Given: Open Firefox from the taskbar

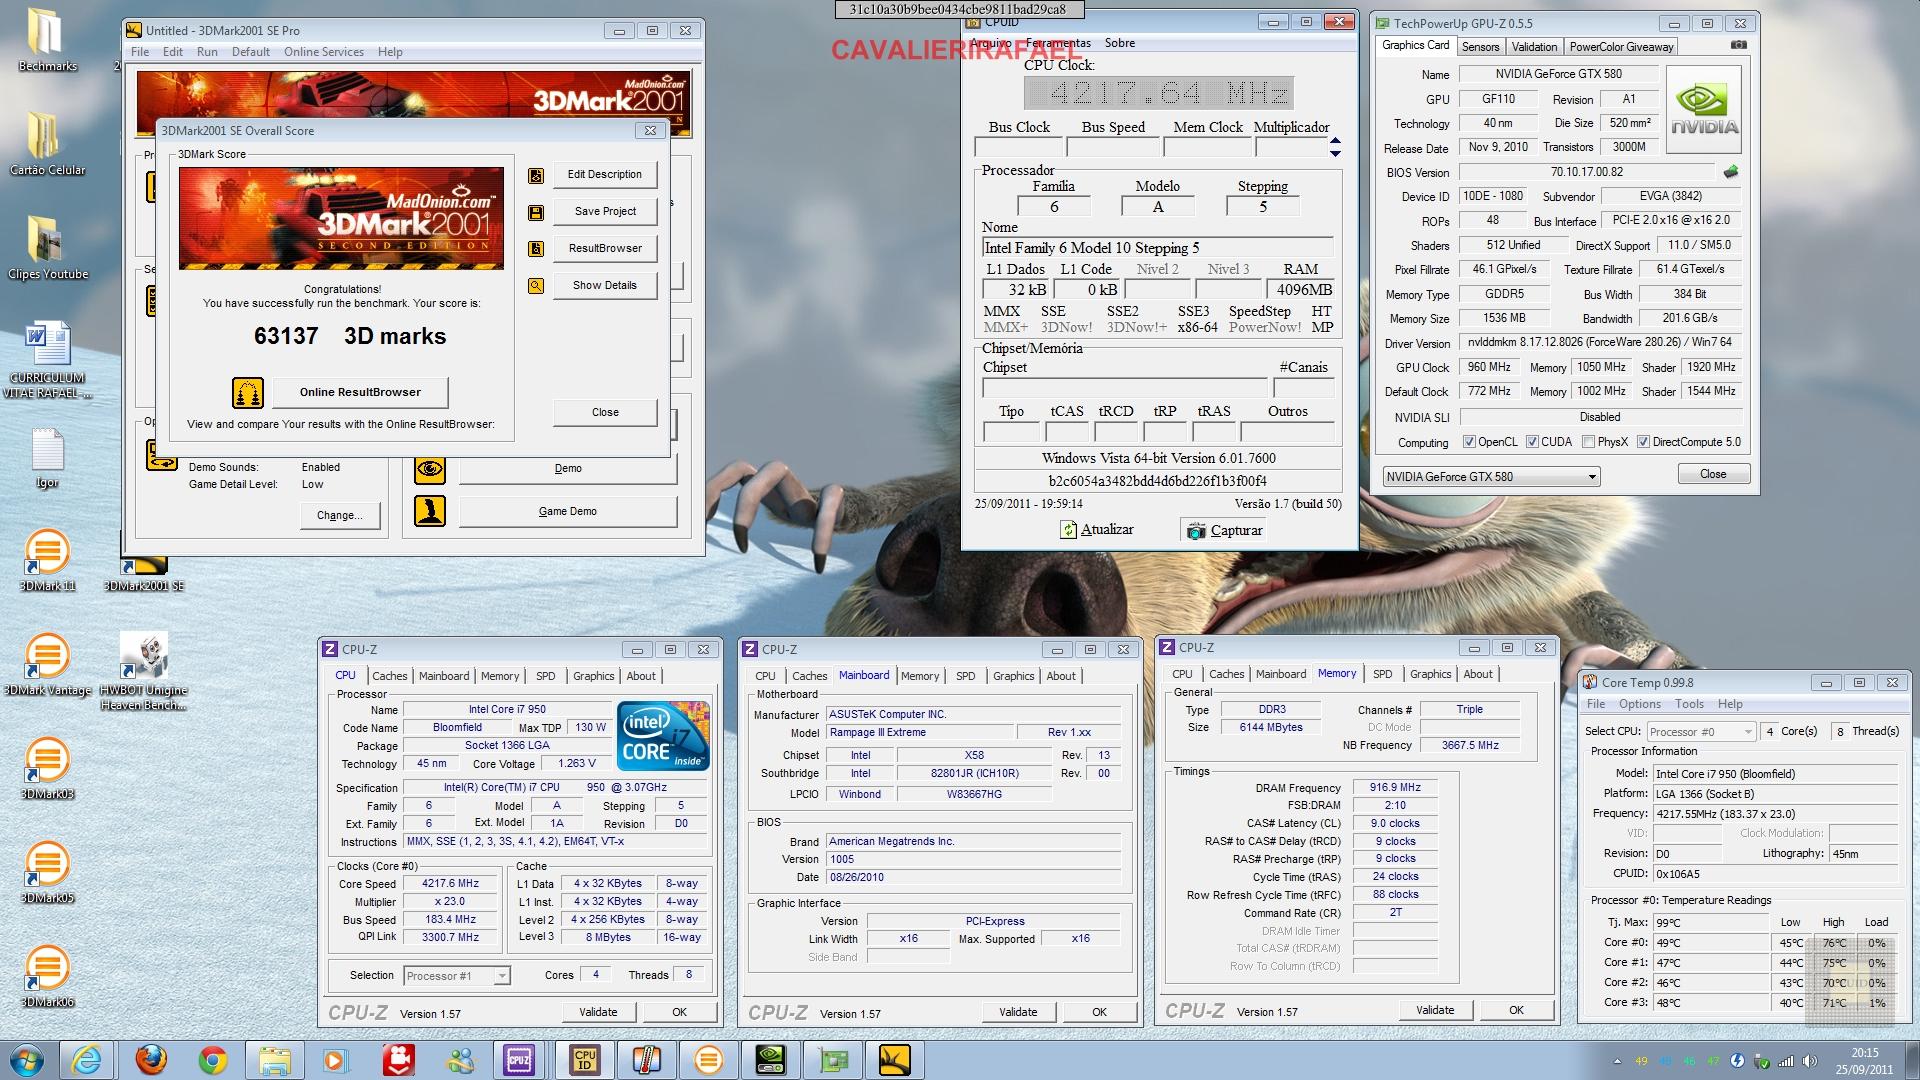Looking at the screenshot, I should point(151,1059).
